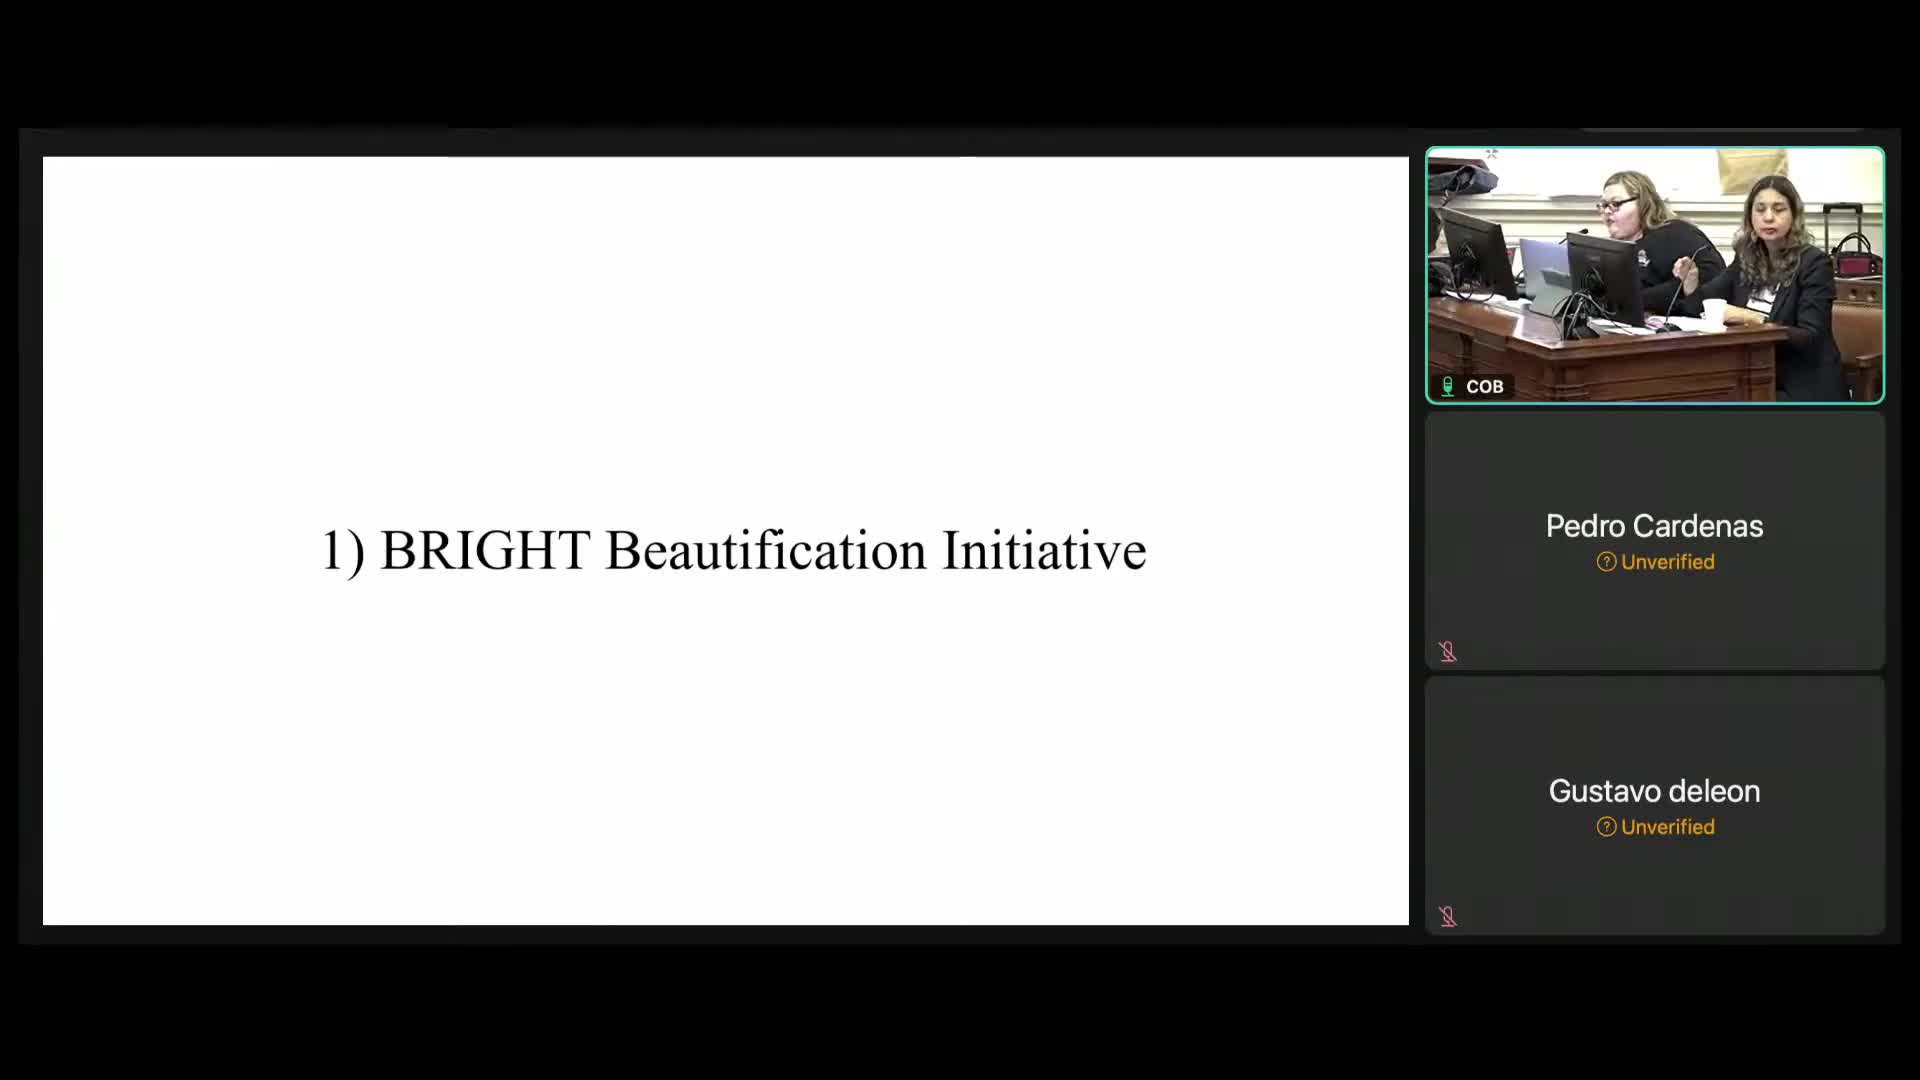Click the Pedro Cardenas participant name
The width and height of the screenshot is (1920, 1080).
coord(1654,526)
